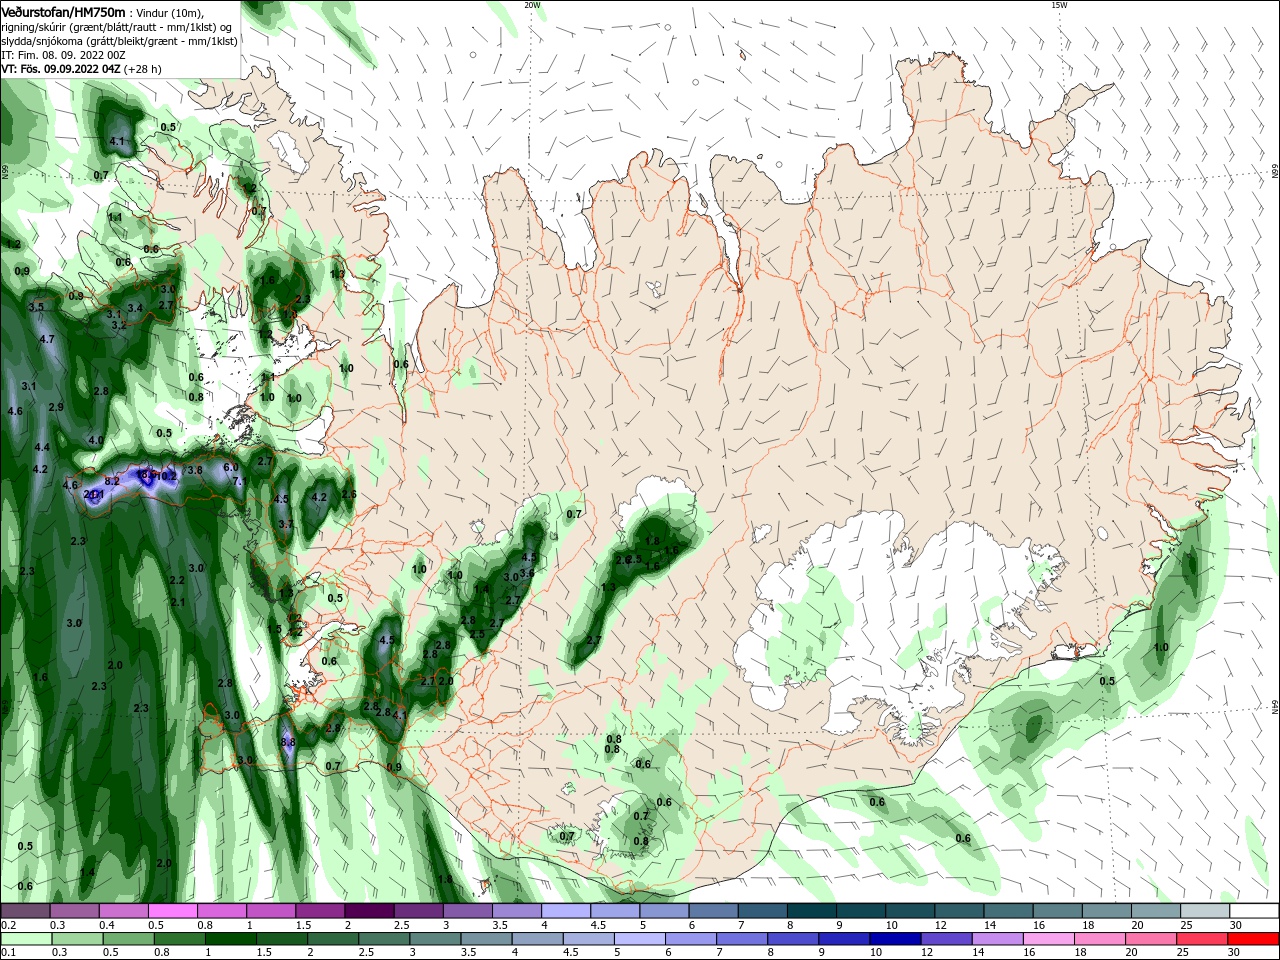Click the pale grey 25 mm snow legend swatch
Image resolution: width=1280 pixels, height=960 pixels.
1206,911
